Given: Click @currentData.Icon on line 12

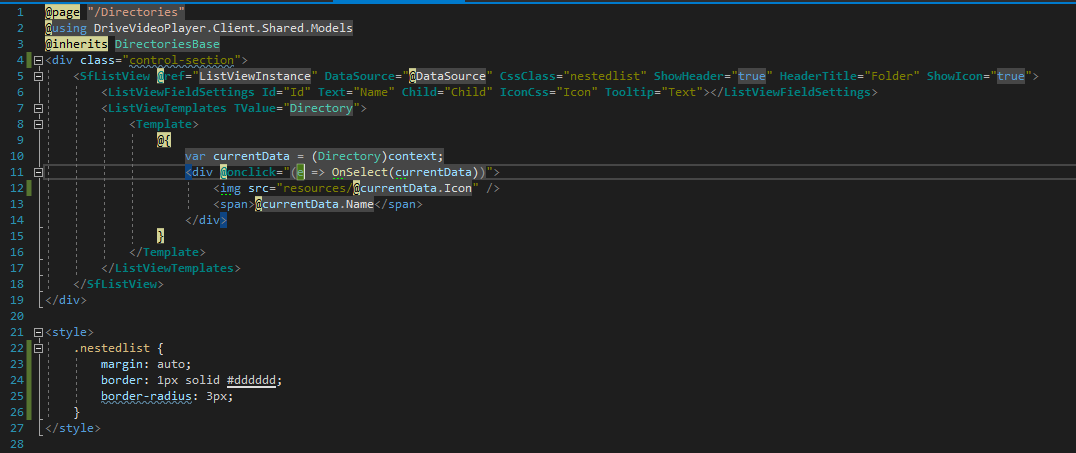Looking at the screenshot, I should pyautogui.click(x=412, y=188).
